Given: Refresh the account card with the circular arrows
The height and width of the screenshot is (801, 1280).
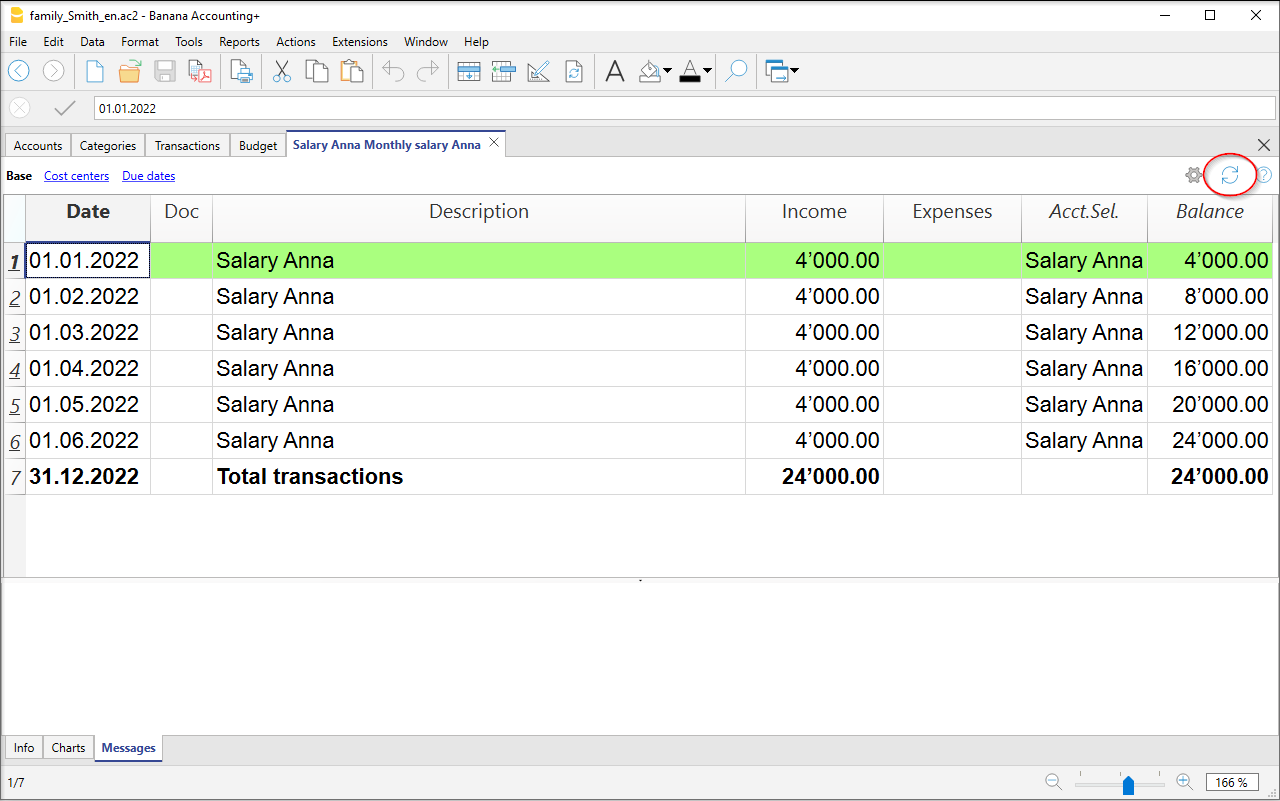Looking at the screenshot, I should click(1230, 175).
